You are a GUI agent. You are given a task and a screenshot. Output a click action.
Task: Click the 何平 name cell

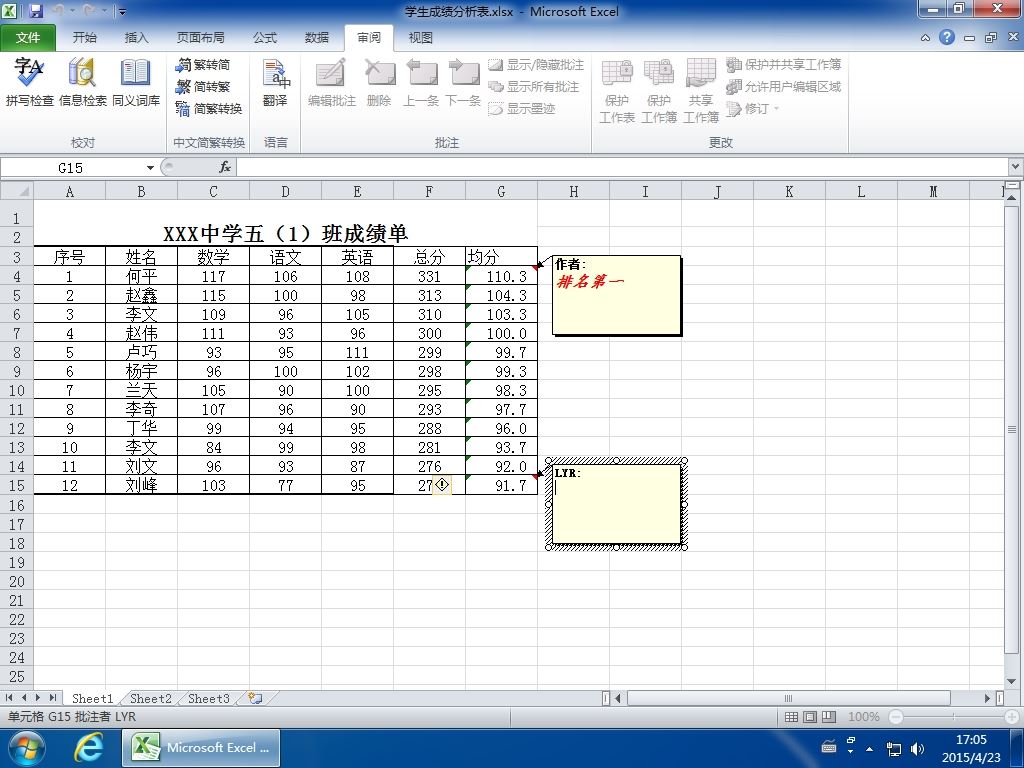tap(141, 276)
